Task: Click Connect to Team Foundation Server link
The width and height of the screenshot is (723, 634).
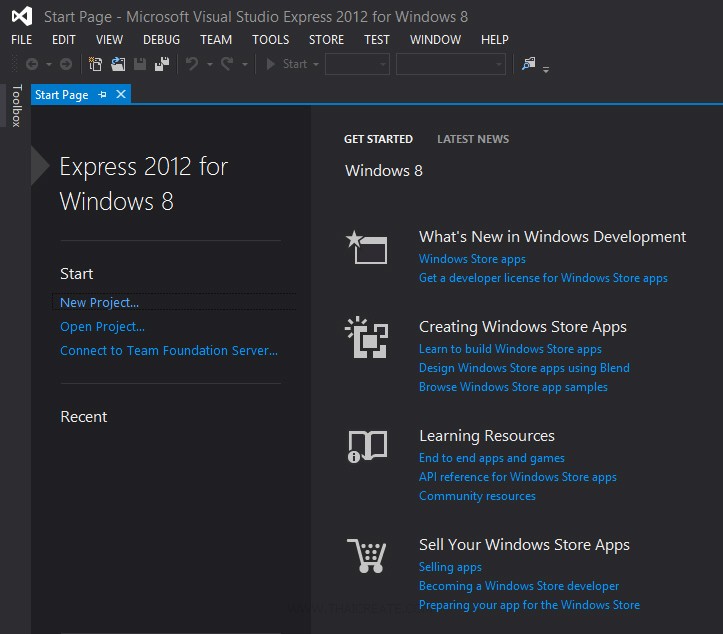Action: (x=169, y=350)
